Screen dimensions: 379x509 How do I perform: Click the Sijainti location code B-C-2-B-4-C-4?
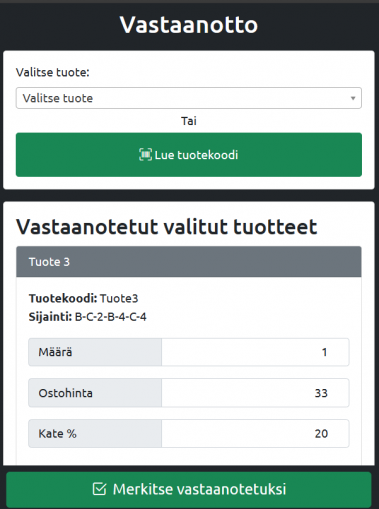(111, 317)
